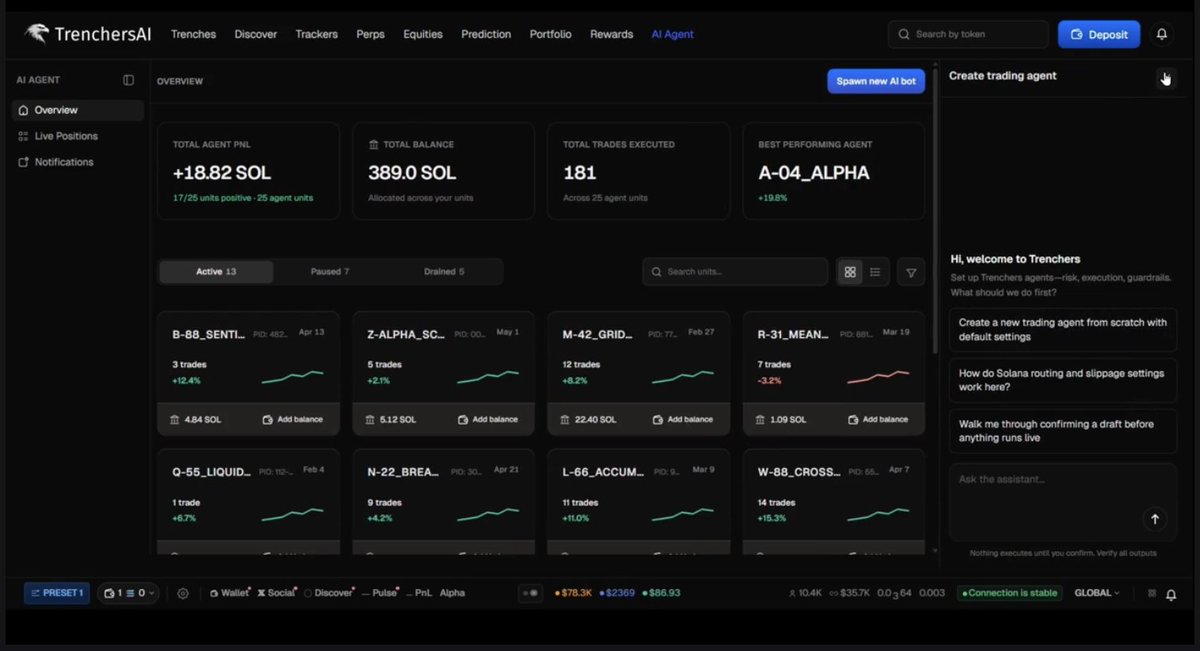This screenshot has height=651, width=1200.
Task: Click the A-04_ALPHA best performing agent
Action: click(x=814, y=173)
